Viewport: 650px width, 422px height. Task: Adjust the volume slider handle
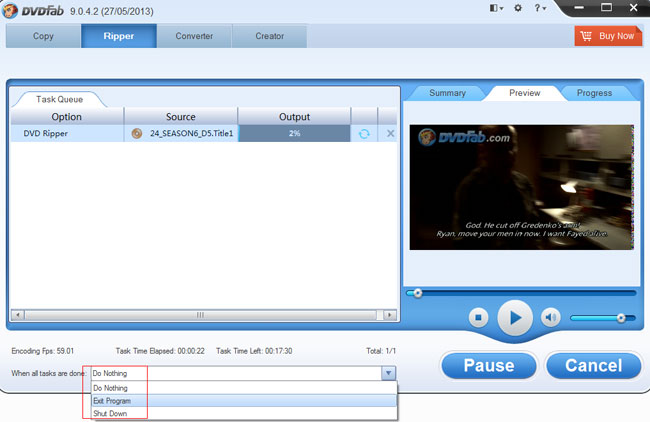[621, 318]
